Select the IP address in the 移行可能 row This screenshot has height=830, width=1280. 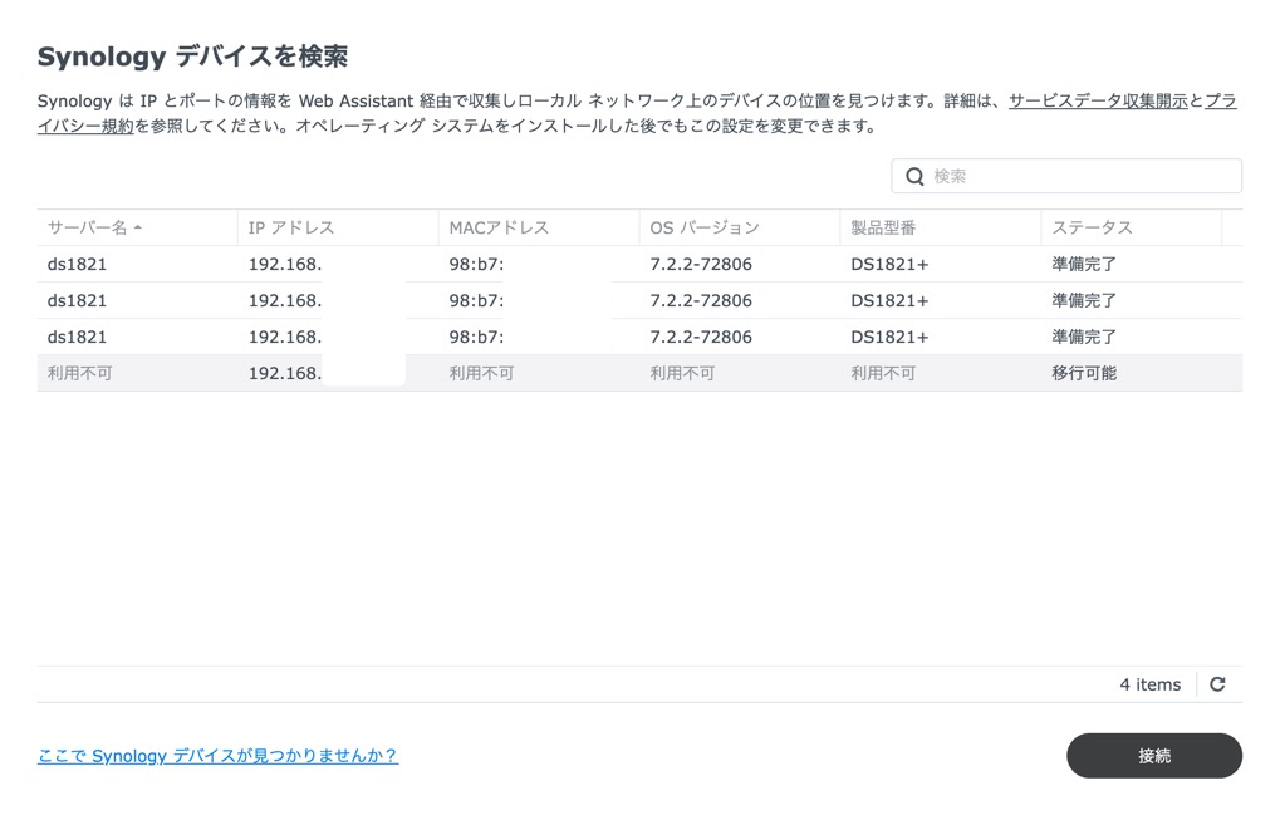click(x=285, y=373)
